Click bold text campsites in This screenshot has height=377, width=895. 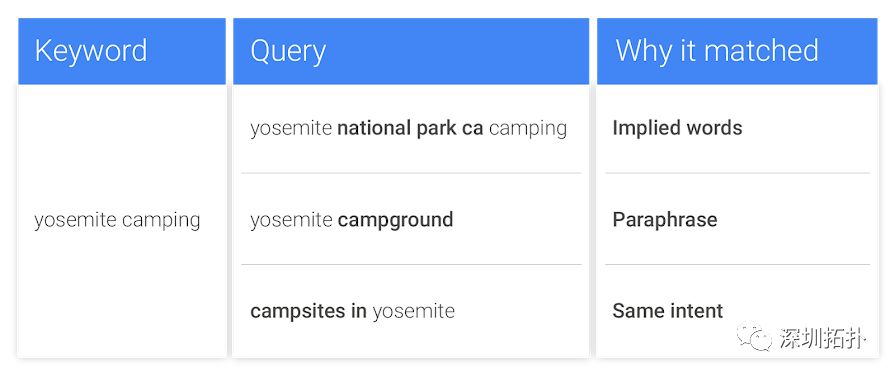[308, 311]
